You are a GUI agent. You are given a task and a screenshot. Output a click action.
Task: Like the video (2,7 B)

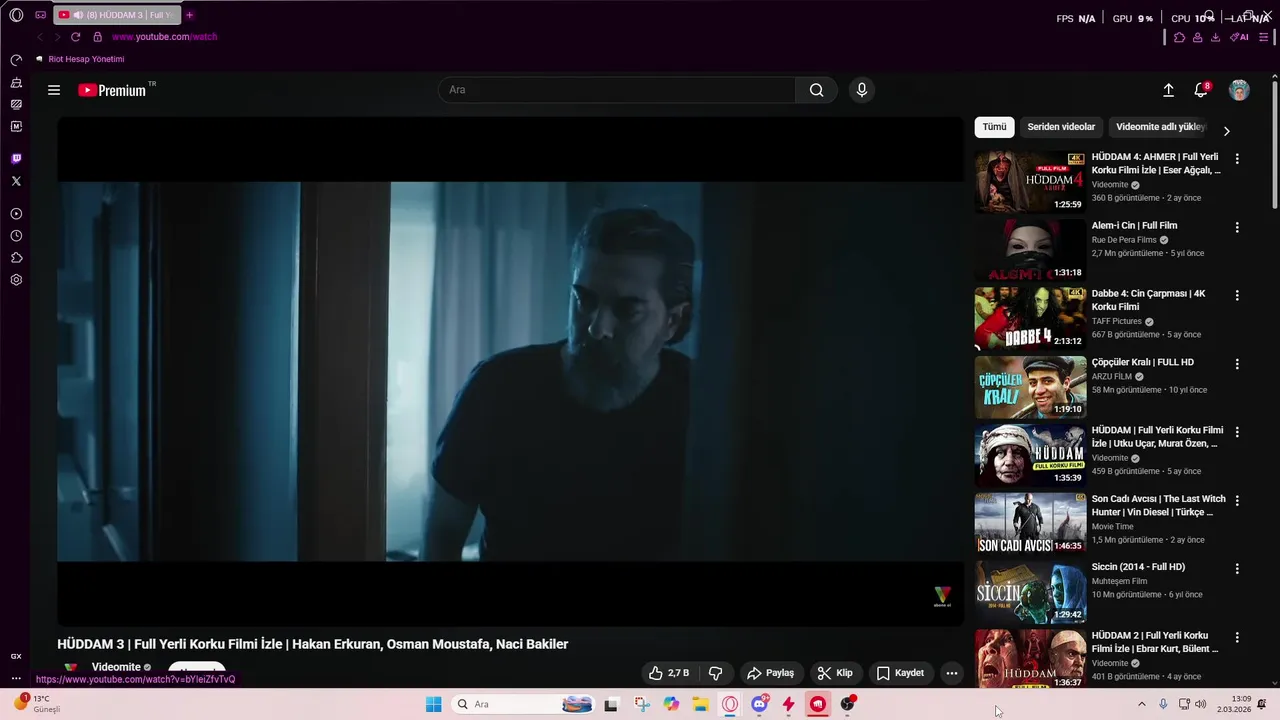[669, 673]
